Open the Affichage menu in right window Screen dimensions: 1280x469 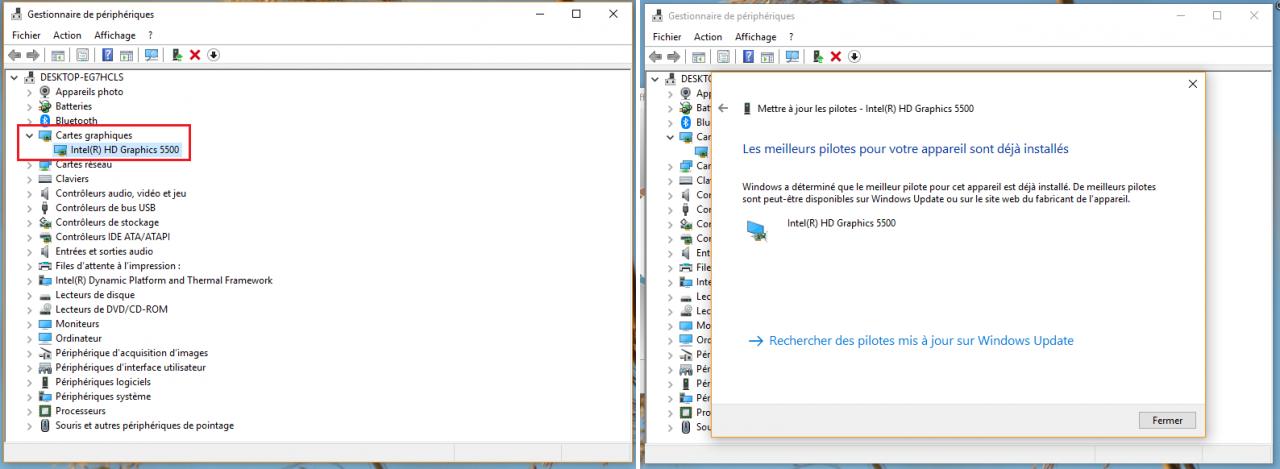(756, 37)
